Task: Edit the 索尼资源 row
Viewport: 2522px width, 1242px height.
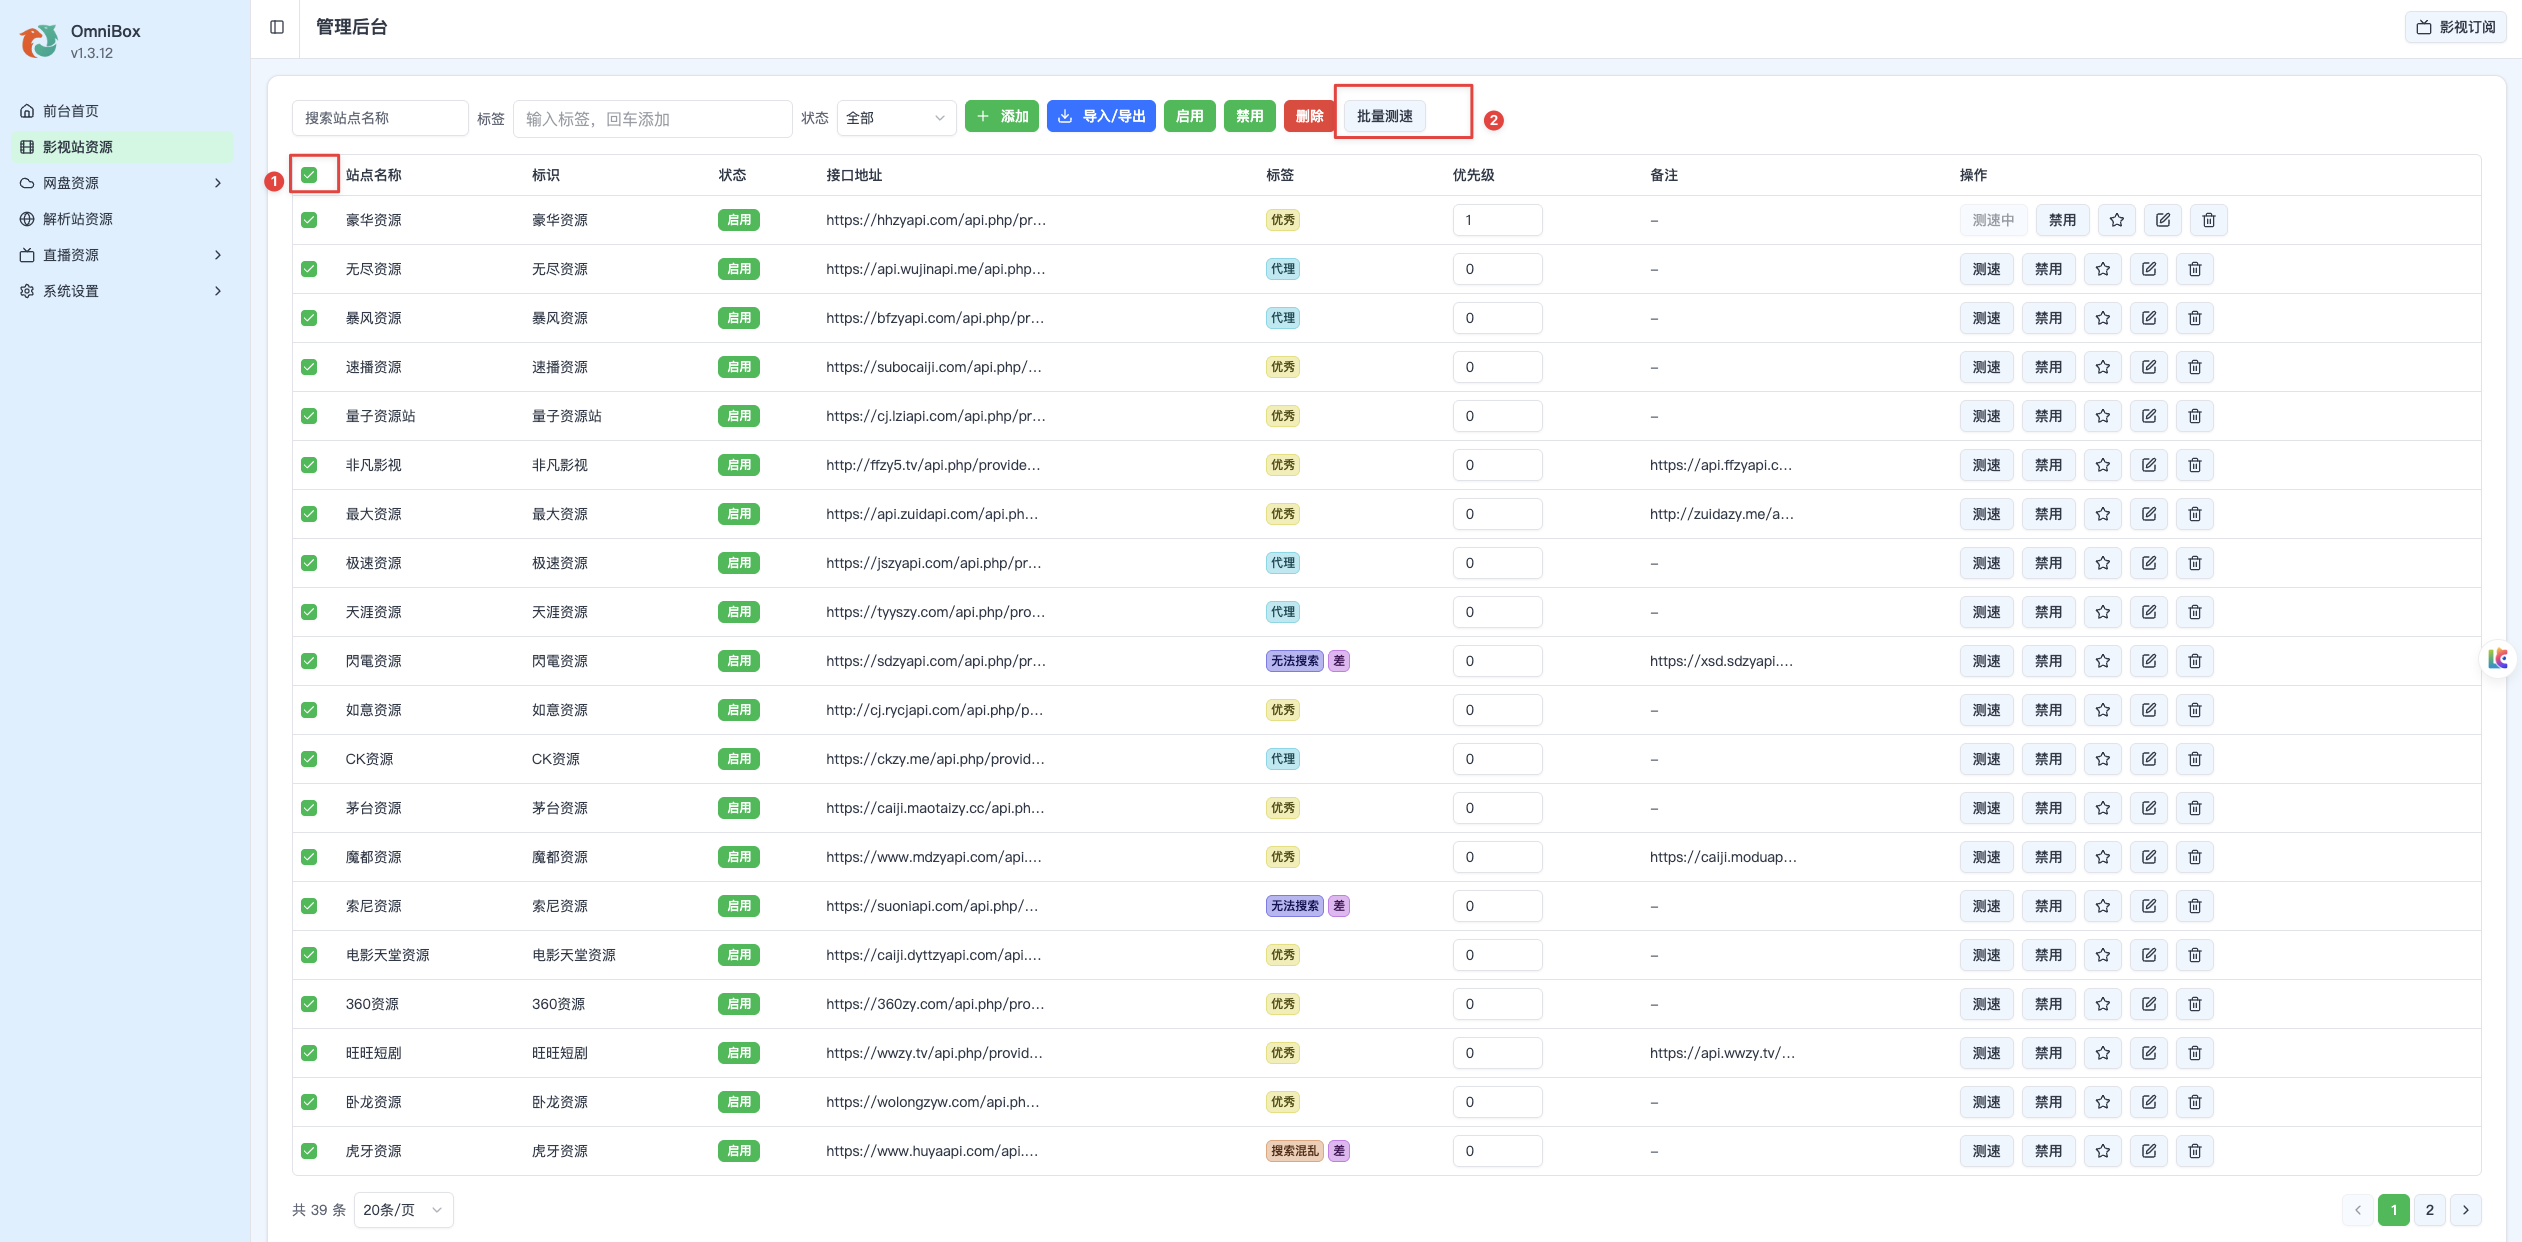Action: pyautogui.click(x=2149, y=906)
